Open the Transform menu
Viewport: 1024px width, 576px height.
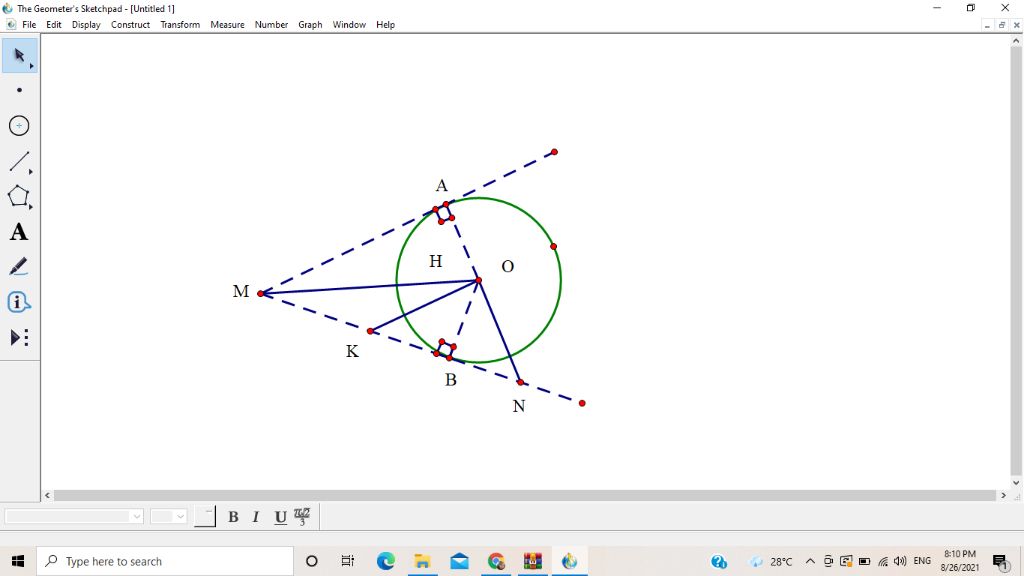(x=180, y=25)
